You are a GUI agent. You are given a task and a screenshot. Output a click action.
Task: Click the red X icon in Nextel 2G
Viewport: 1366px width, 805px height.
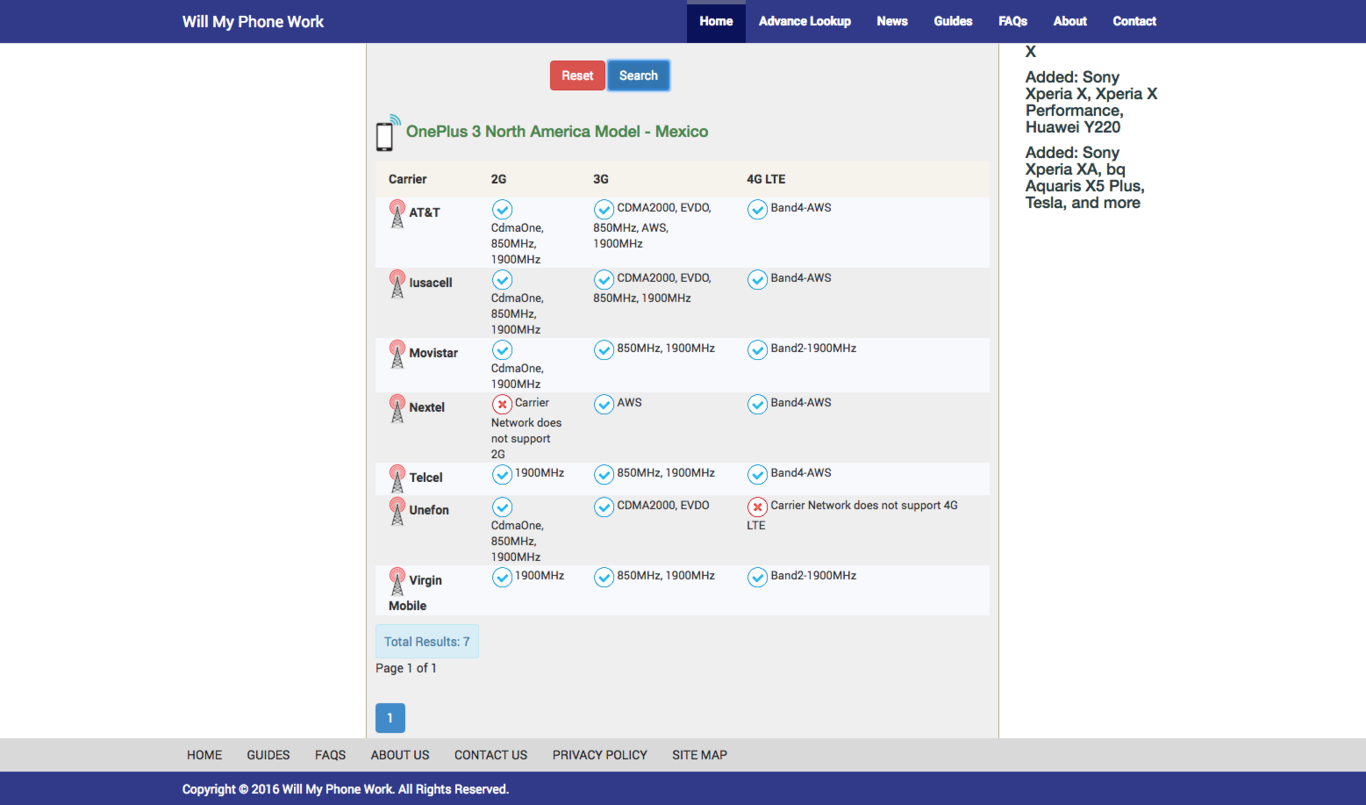coord(502,404)
